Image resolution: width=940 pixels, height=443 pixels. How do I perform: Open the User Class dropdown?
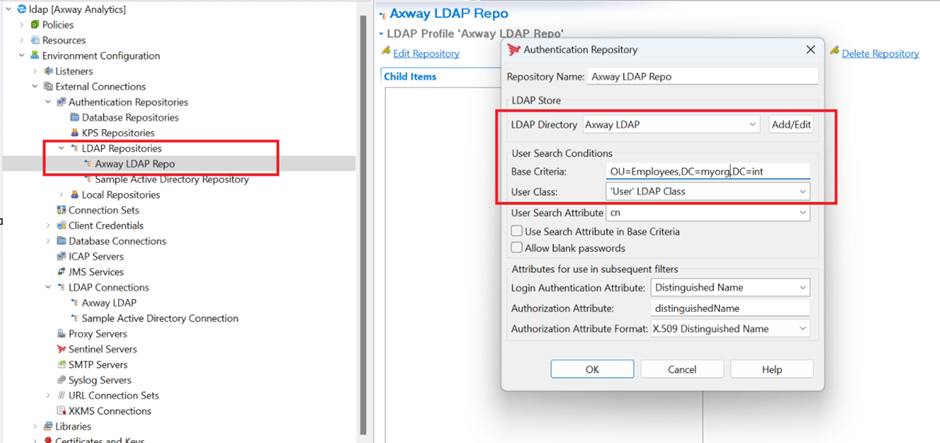click(x=802, y=191)
